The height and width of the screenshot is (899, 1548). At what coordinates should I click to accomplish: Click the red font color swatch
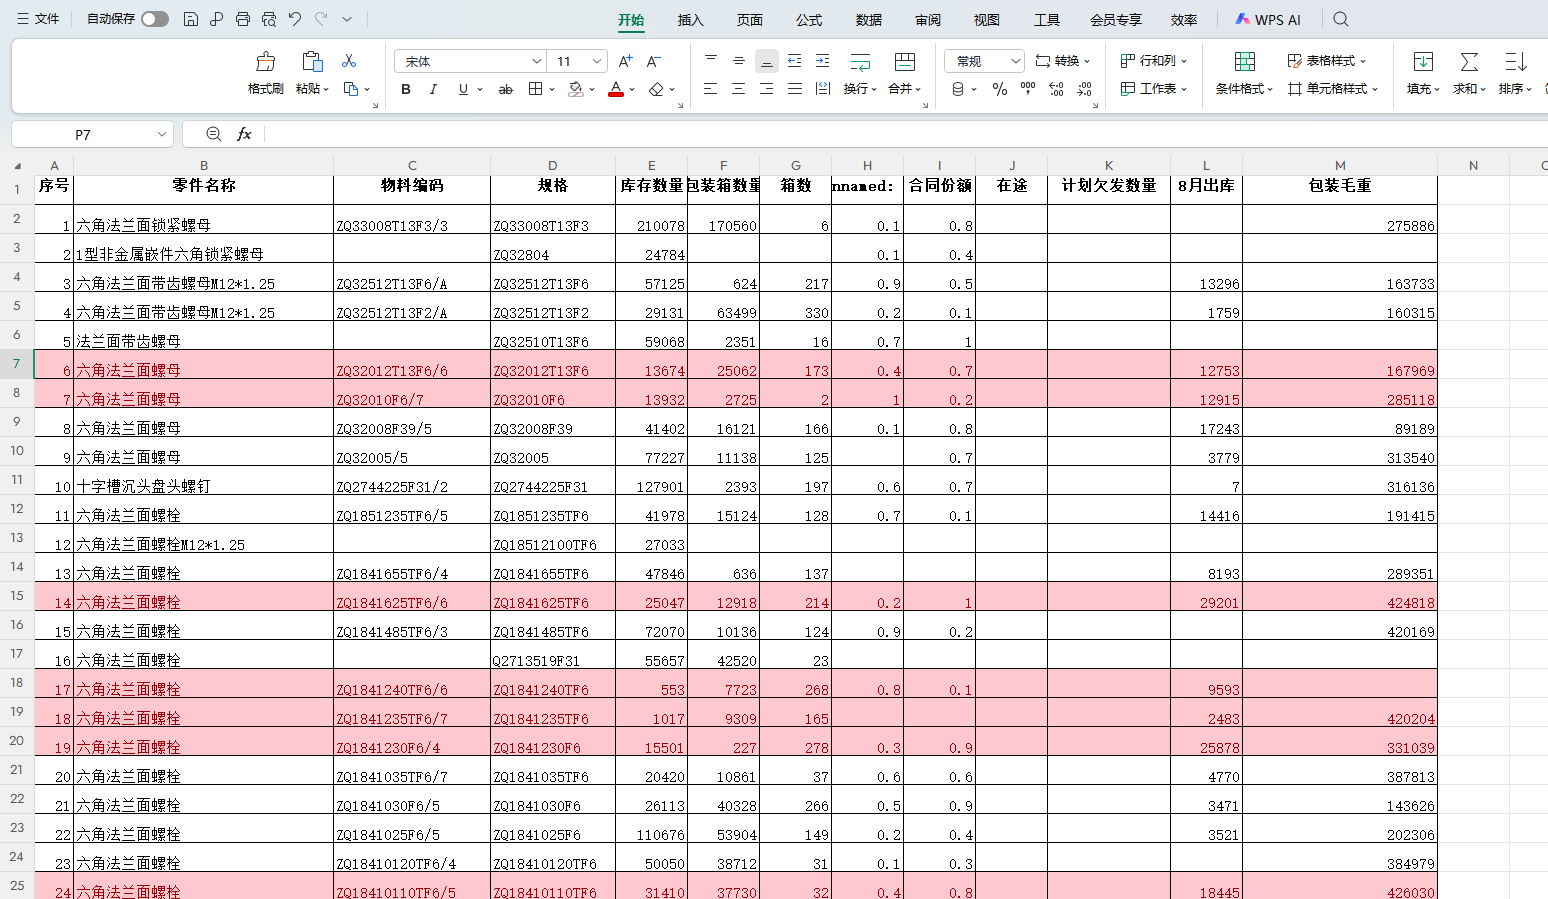pyautogui.click(x=616, y=89)
